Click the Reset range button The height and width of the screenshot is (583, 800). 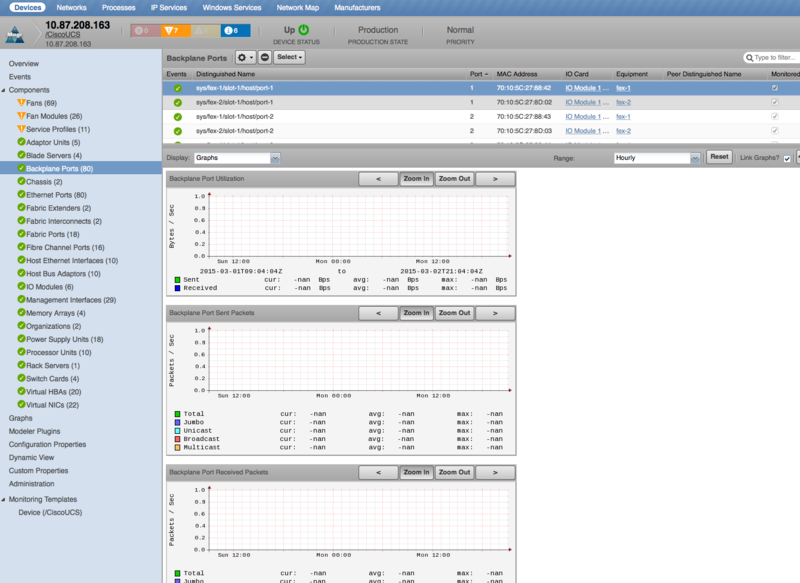point(719,157)
